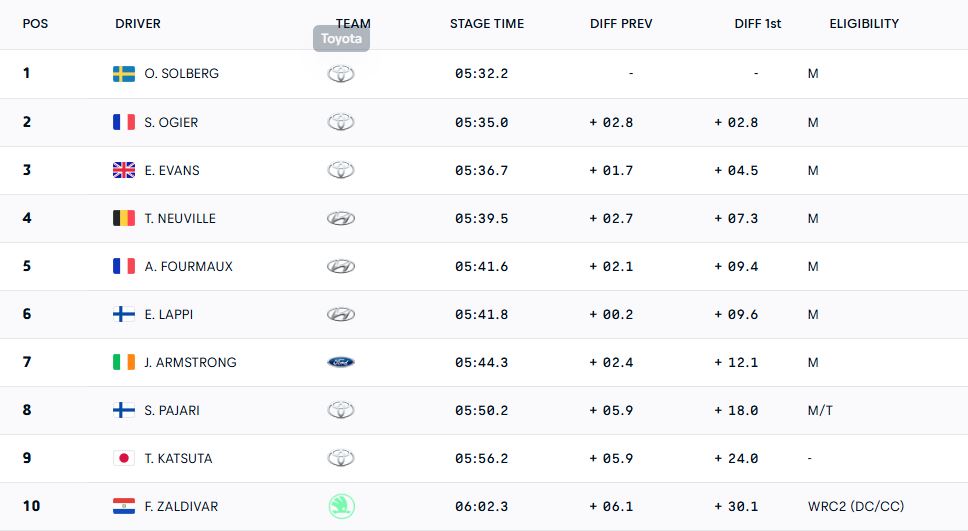Click the Swedish flag beside O. Solberg
Image resolution: width=968 pixels, height=531 pixels.
[x=124, y=74]
